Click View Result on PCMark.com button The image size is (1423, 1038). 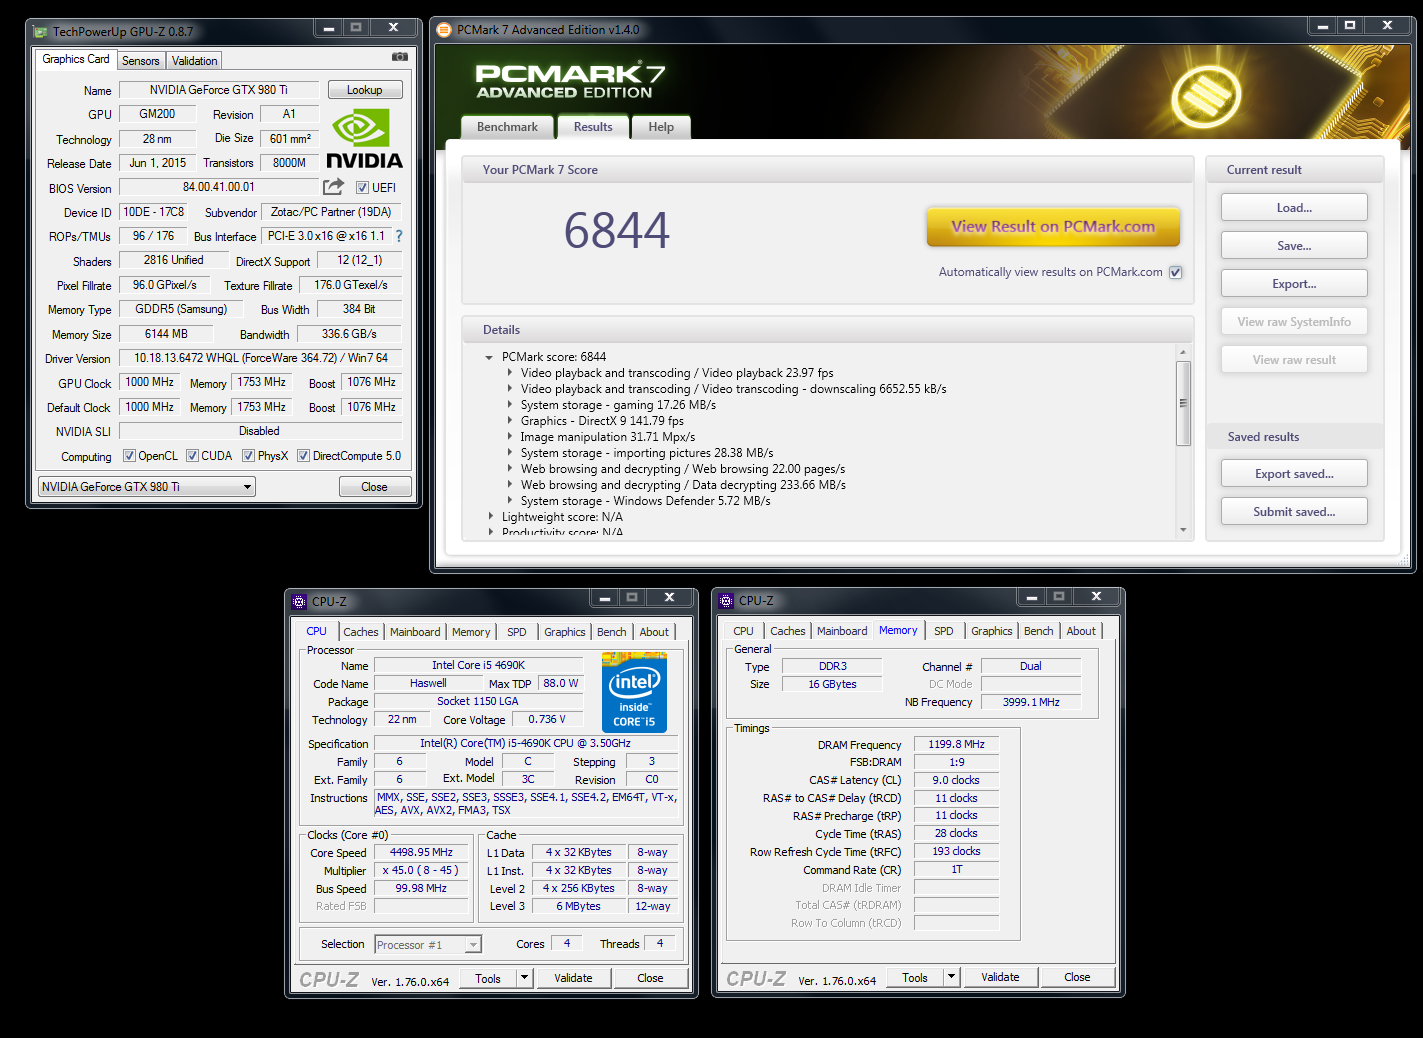coord(1053,227)
